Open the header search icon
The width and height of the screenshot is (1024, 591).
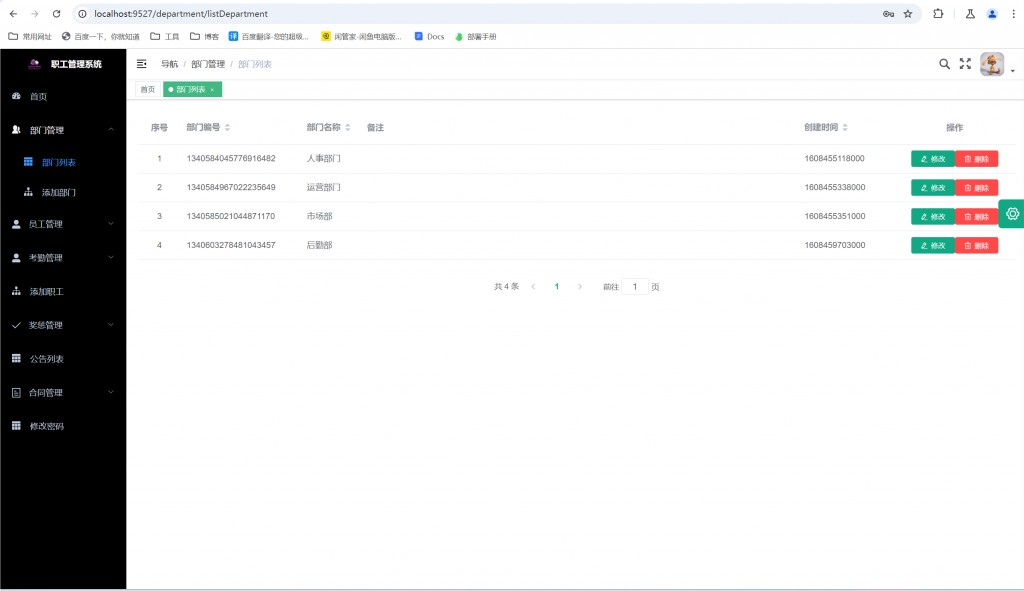(944, 64)
